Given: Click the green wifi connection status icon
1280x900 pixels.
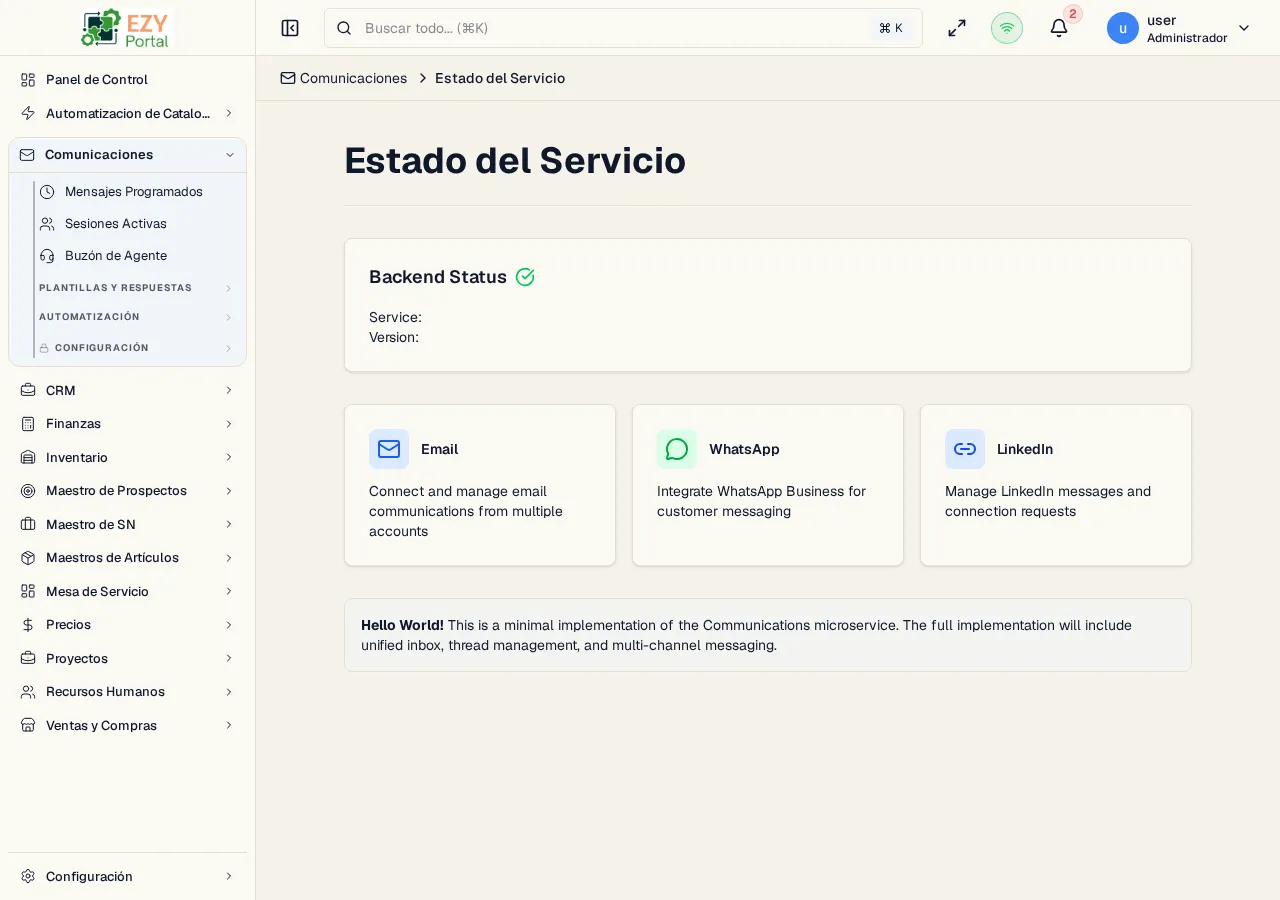Looking at the screenshot, I should pyautogui.click(x=1007, y=28).
